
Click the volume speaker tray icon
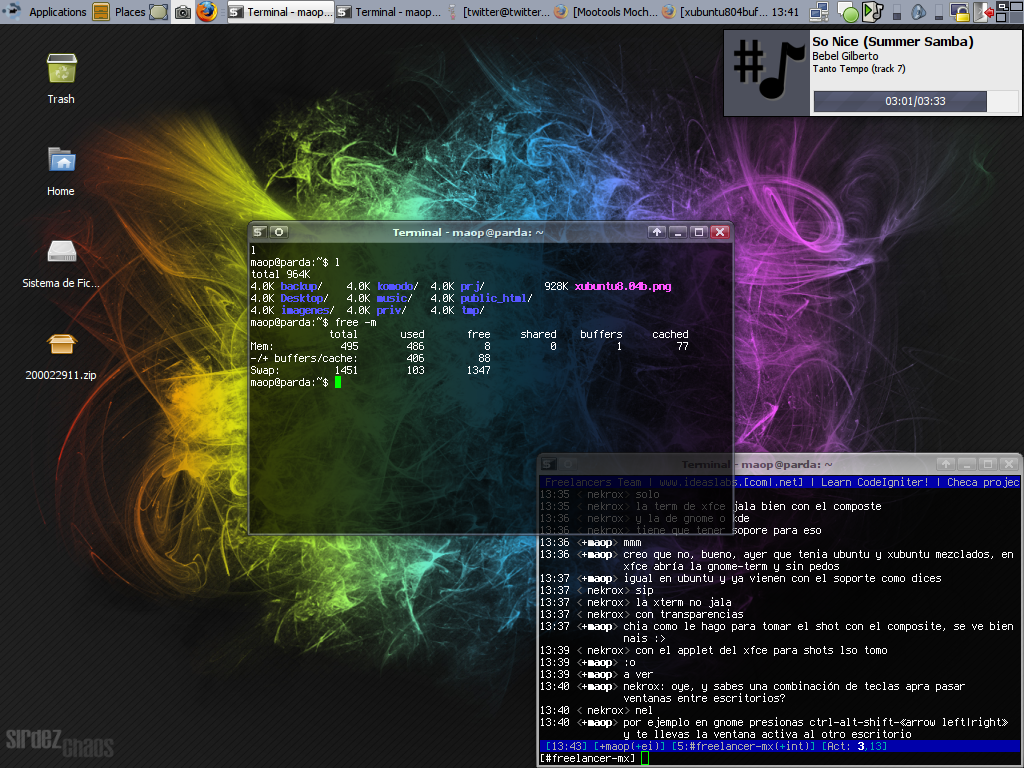tap(918, 12)
